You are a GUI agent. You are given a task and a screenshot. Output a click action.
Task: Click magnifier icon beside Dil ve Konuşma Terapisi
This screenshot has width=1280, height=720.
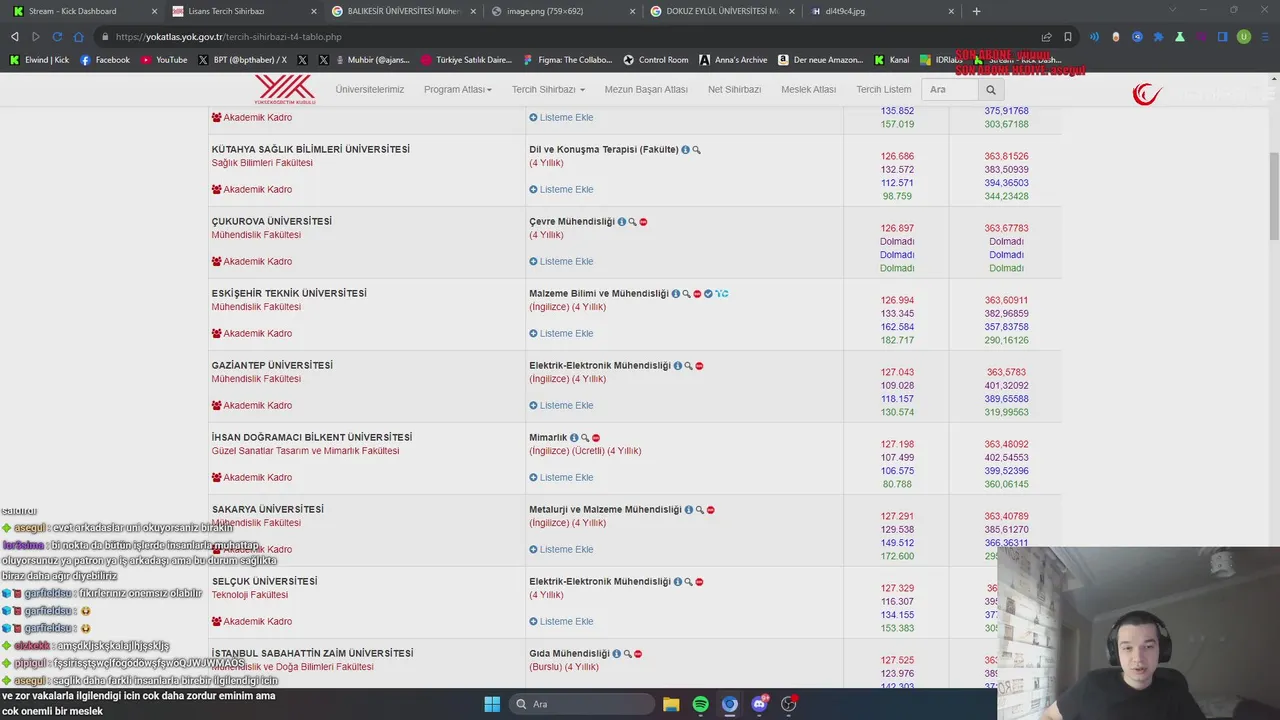point(697,150)
